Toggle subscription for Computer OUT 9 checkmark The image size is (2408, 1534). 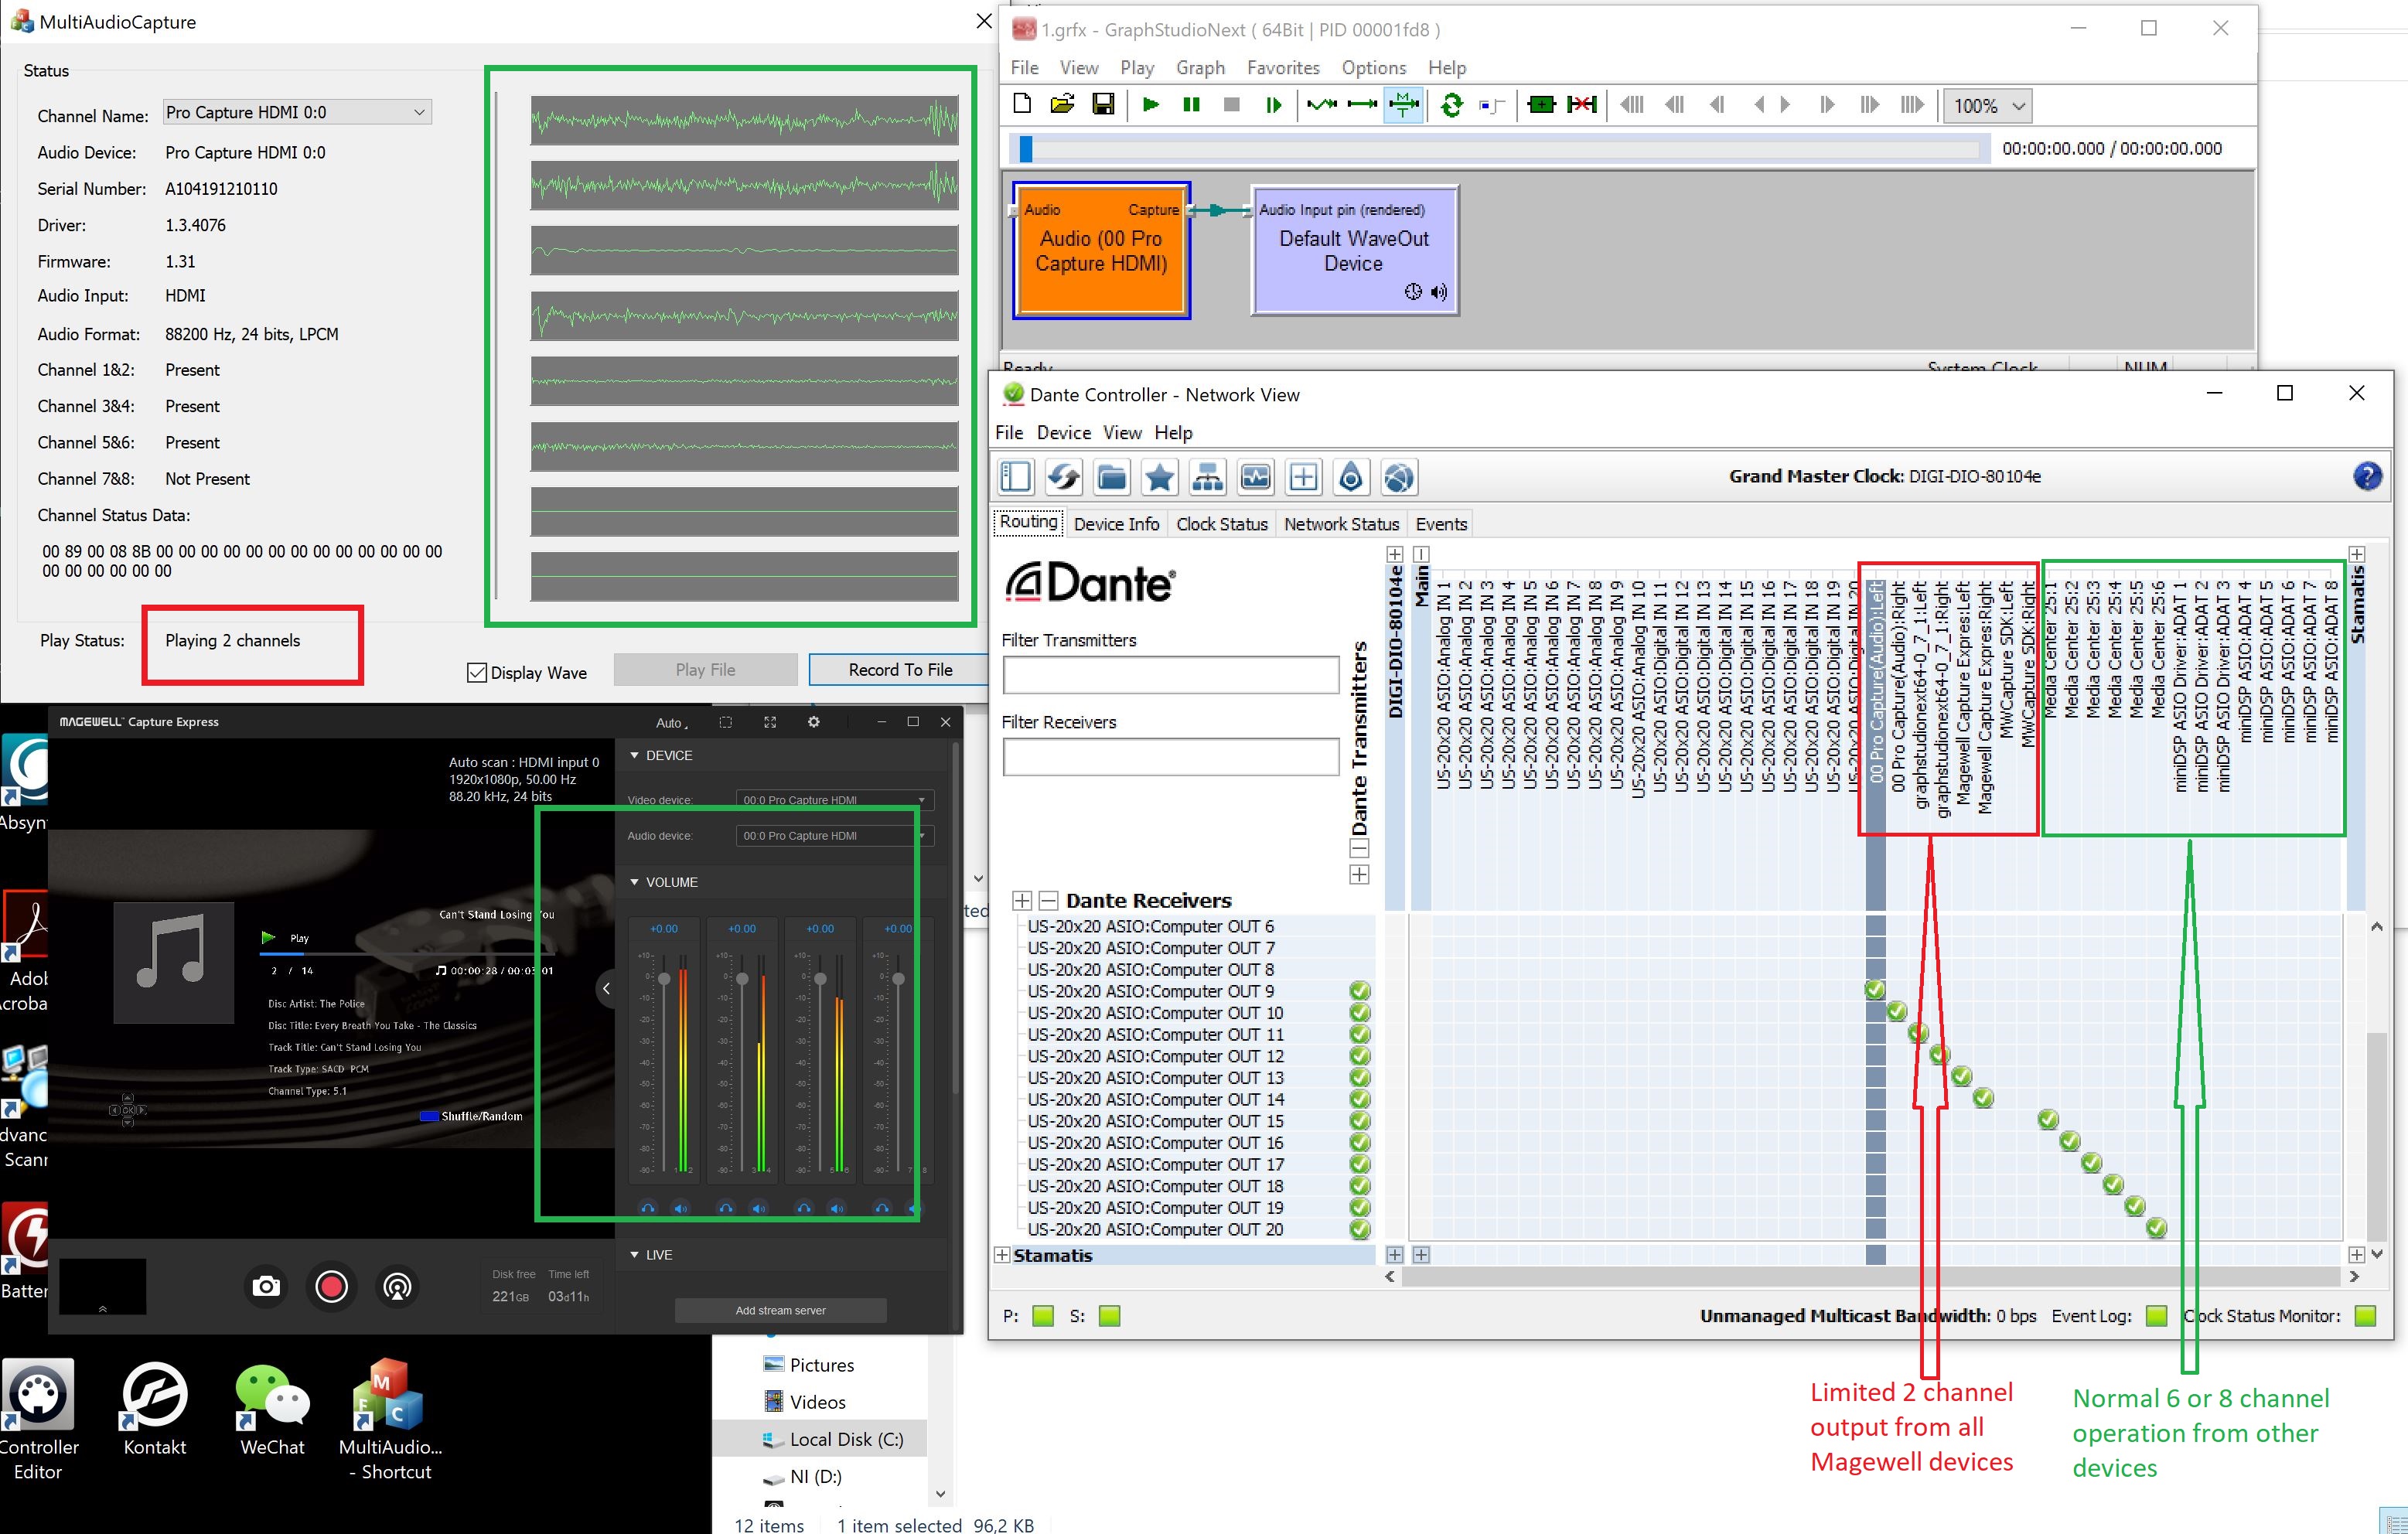pyautogui.click(x=1874, y=990)
